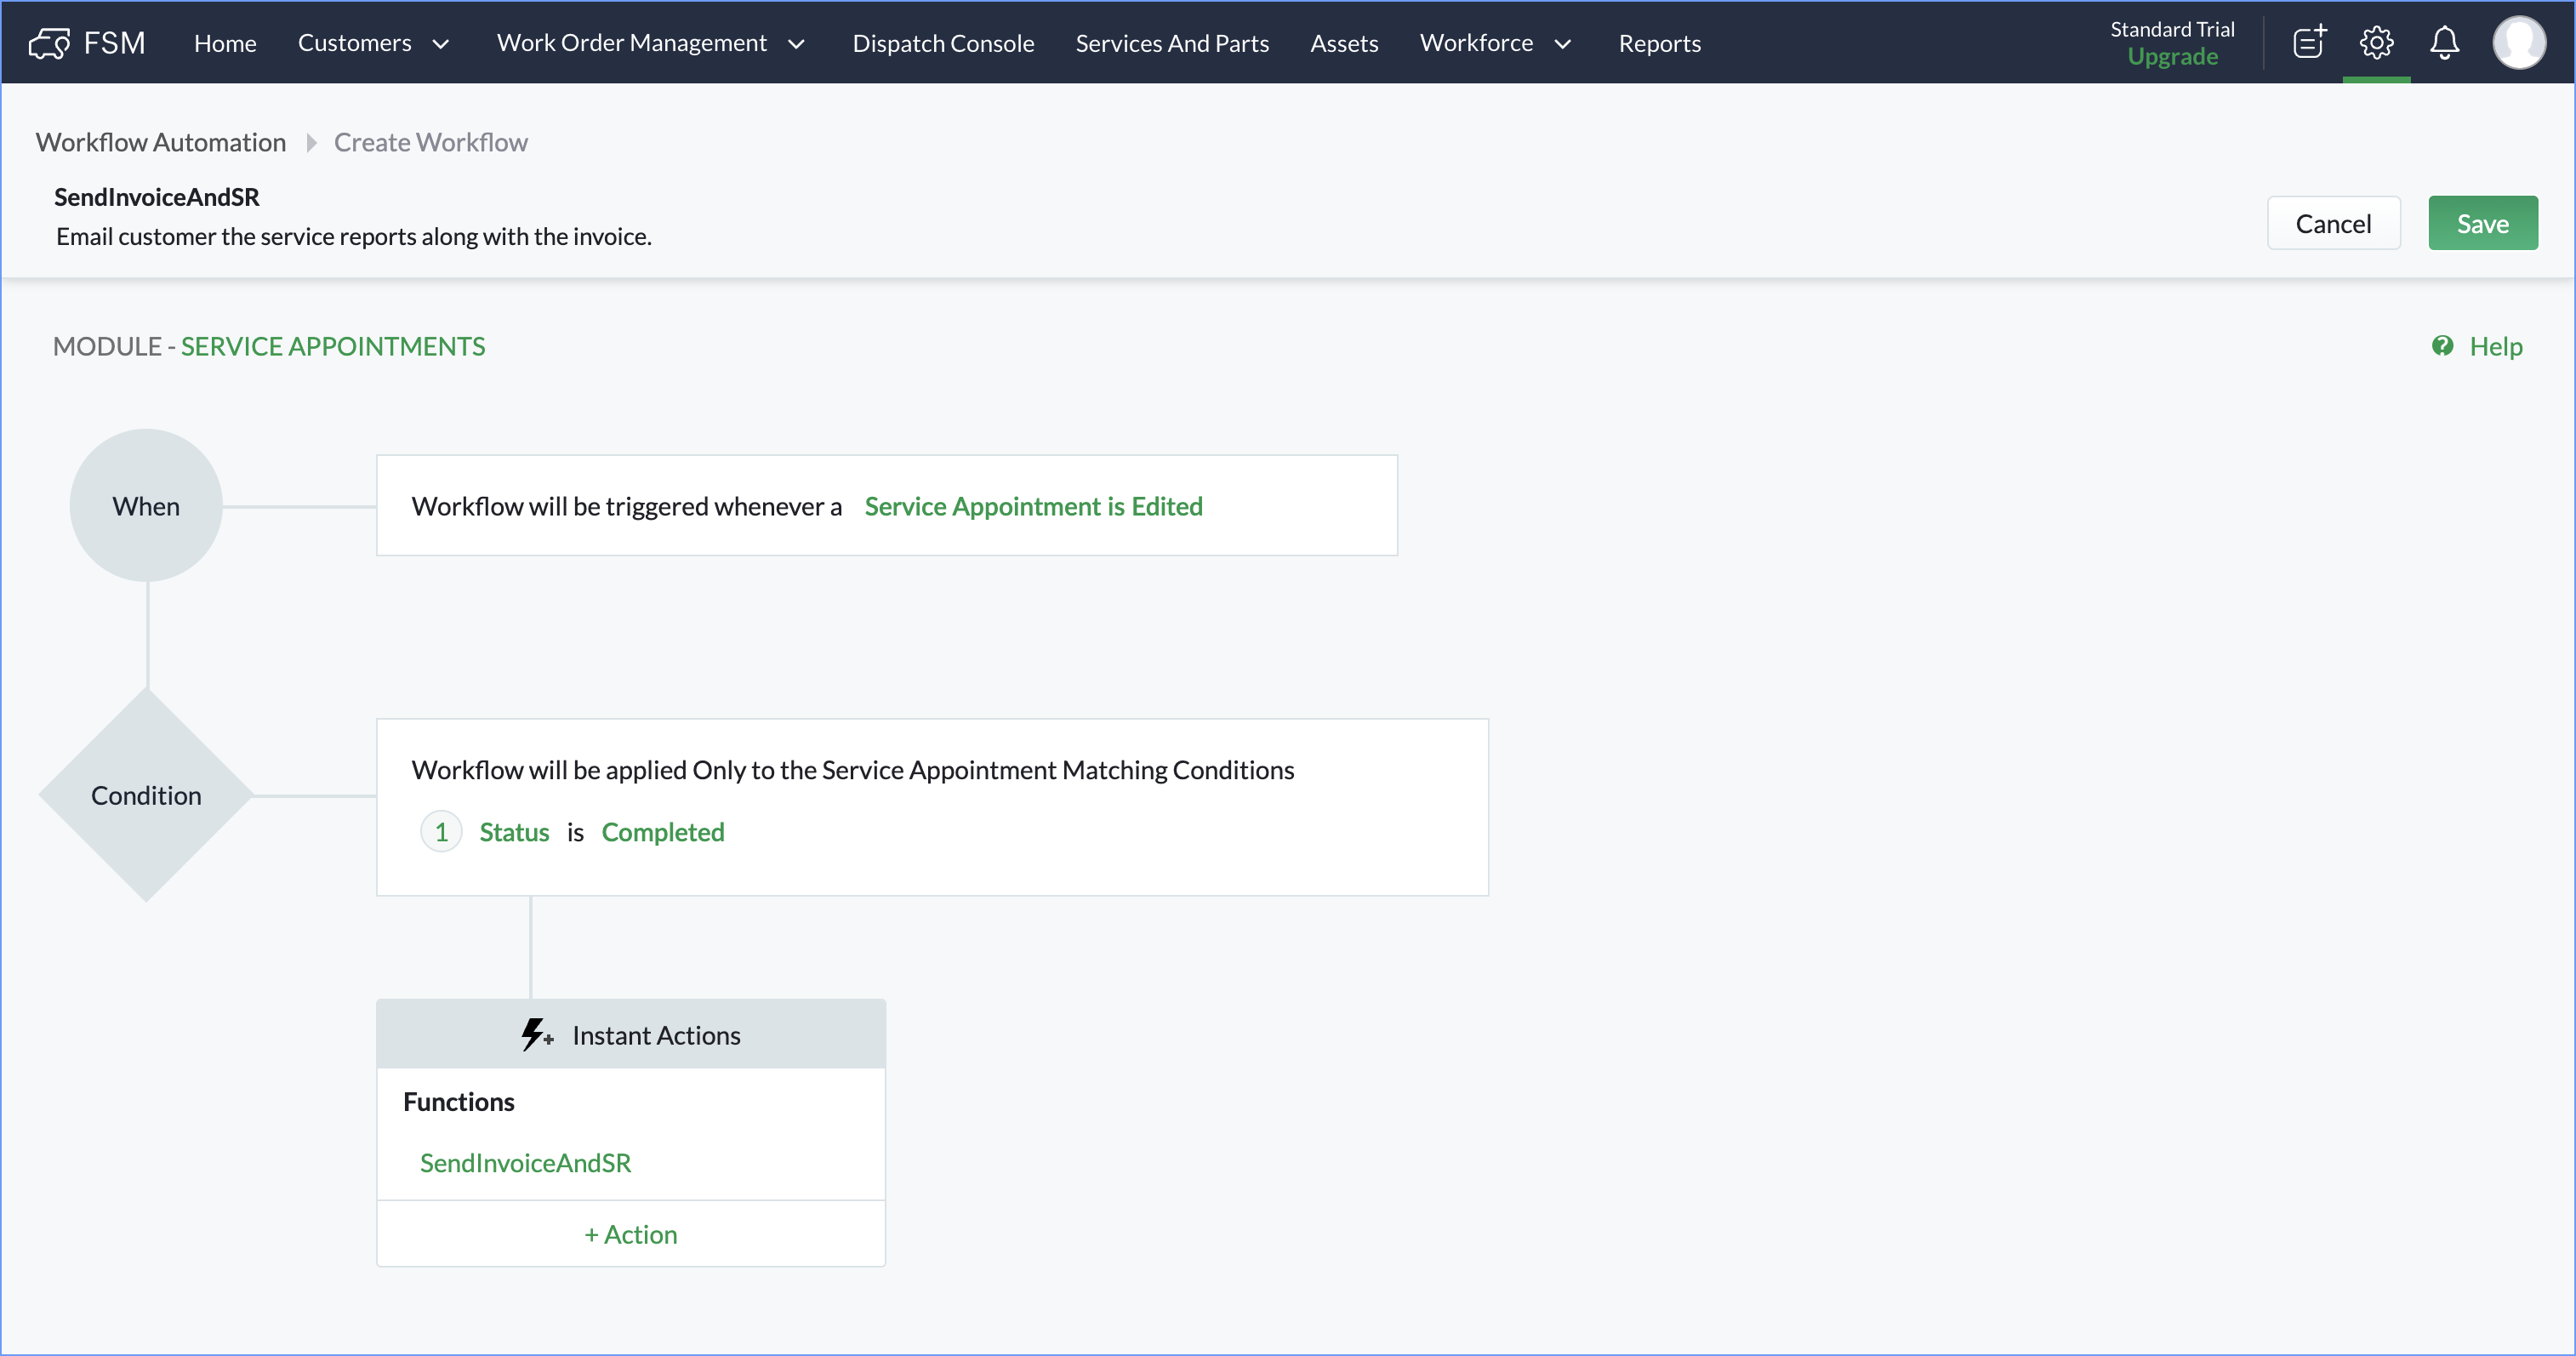Click the Instant Actions lightning icon
2576x1356 pixels.
click(536, 1035)
